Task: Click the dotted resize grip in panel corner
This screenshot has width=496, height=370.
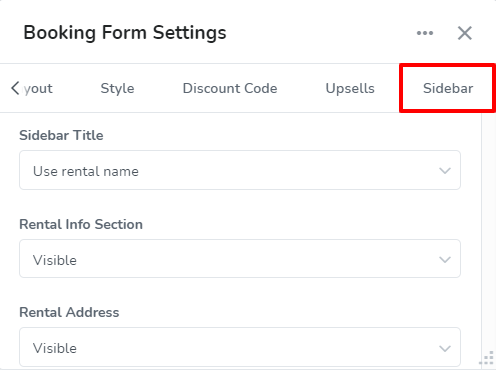Action: pos(487,358)
